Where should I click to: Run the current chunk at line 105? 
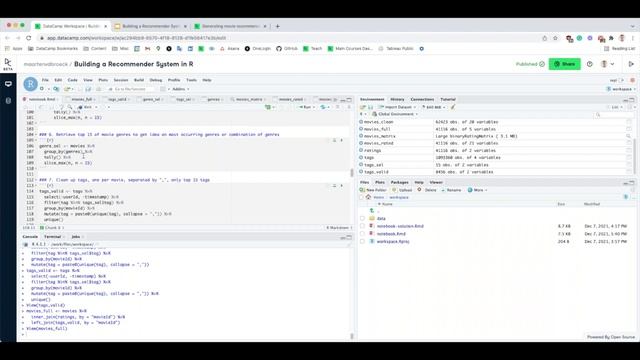(342, 140)
